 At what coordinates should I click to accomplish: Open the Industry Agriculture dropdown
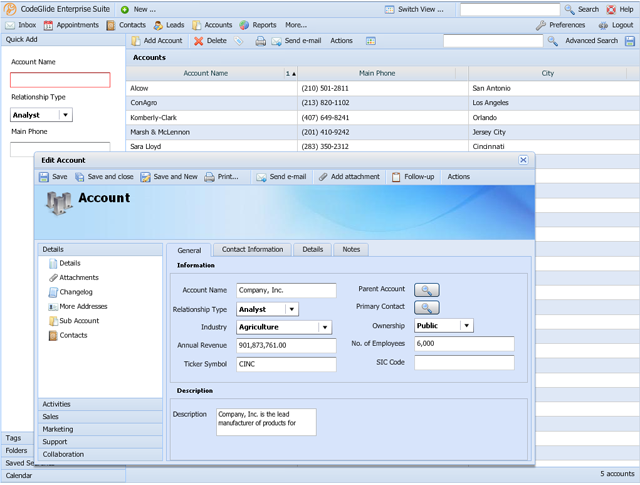click(x=325, y=327)
